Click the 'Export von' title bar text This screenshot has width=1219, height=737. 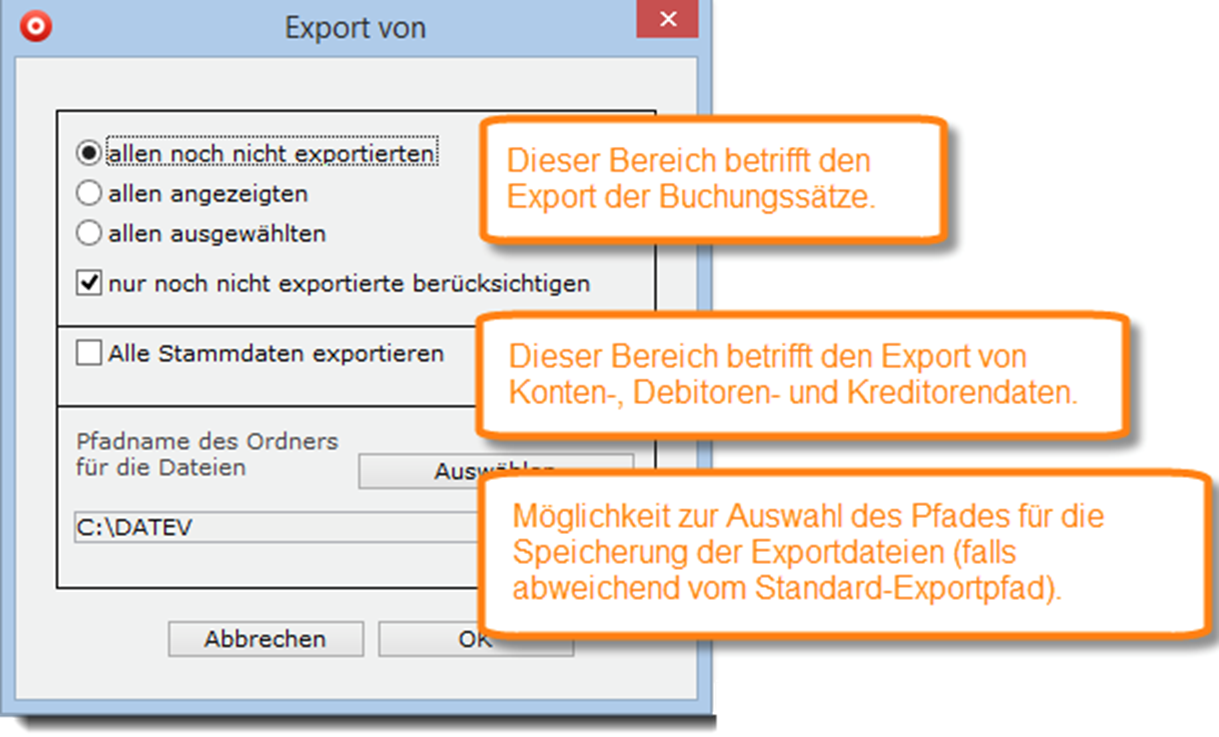(355, 28)
